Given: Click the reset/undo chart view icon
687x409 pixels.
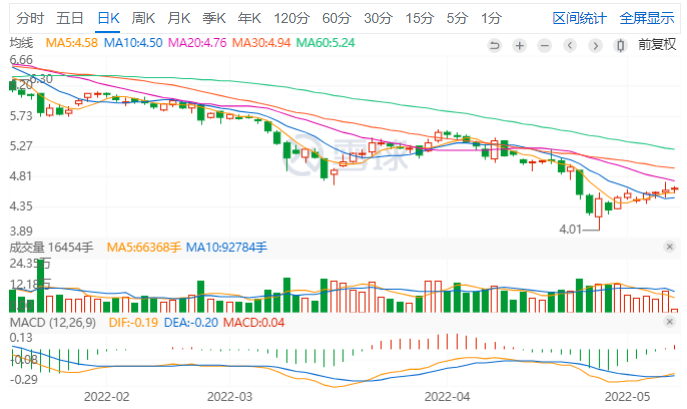Looking at the screenshot, I should (x=494, y=45).
